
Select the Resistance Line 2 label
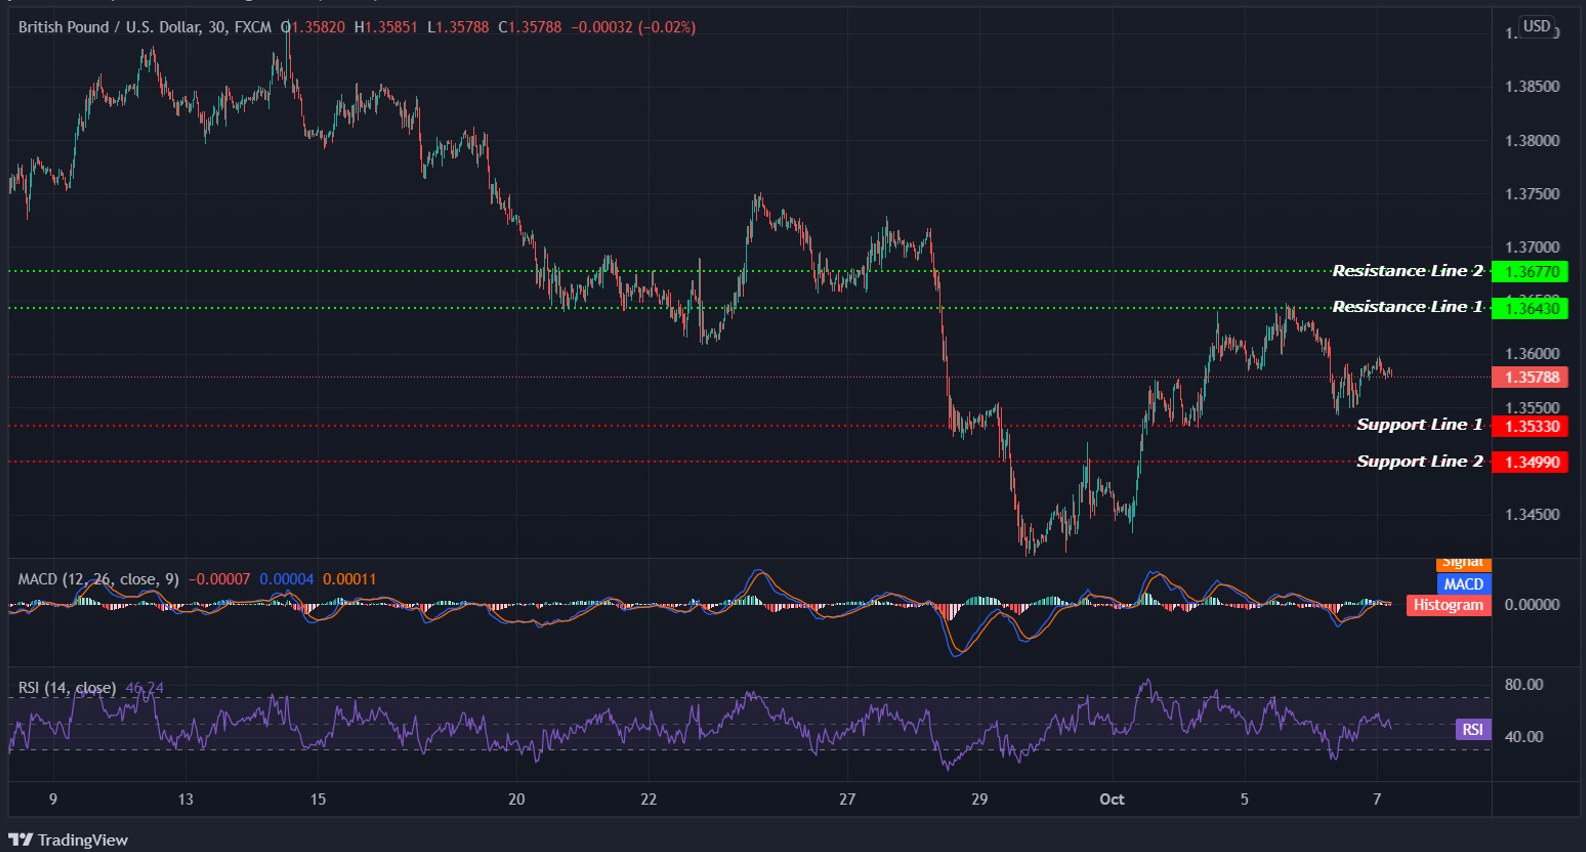tap(1407, 271)
